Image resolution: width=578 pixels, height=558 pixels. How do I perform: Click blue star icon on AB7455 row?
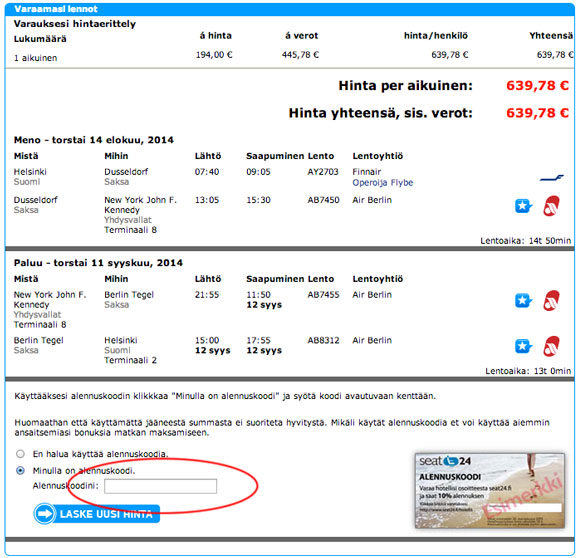(x=523, y=300)
